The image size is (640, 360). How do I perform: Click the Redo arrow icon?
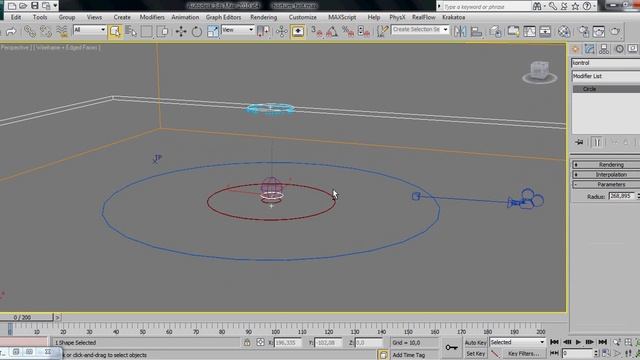point(11,31)
